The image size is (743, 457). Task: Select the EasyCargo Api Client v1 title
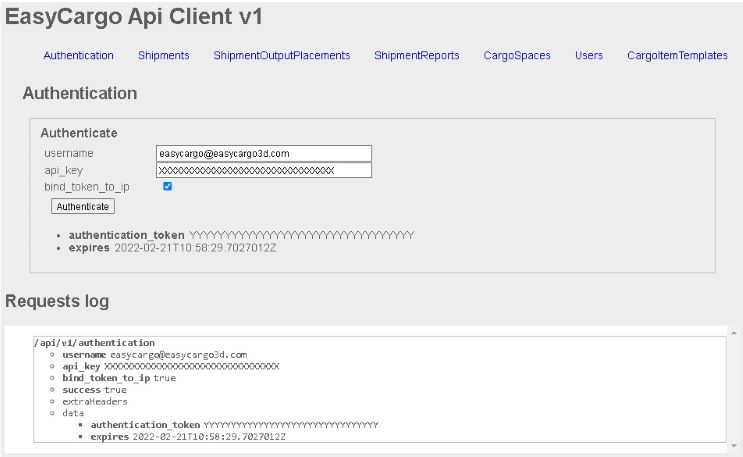(x=134, y=17)
